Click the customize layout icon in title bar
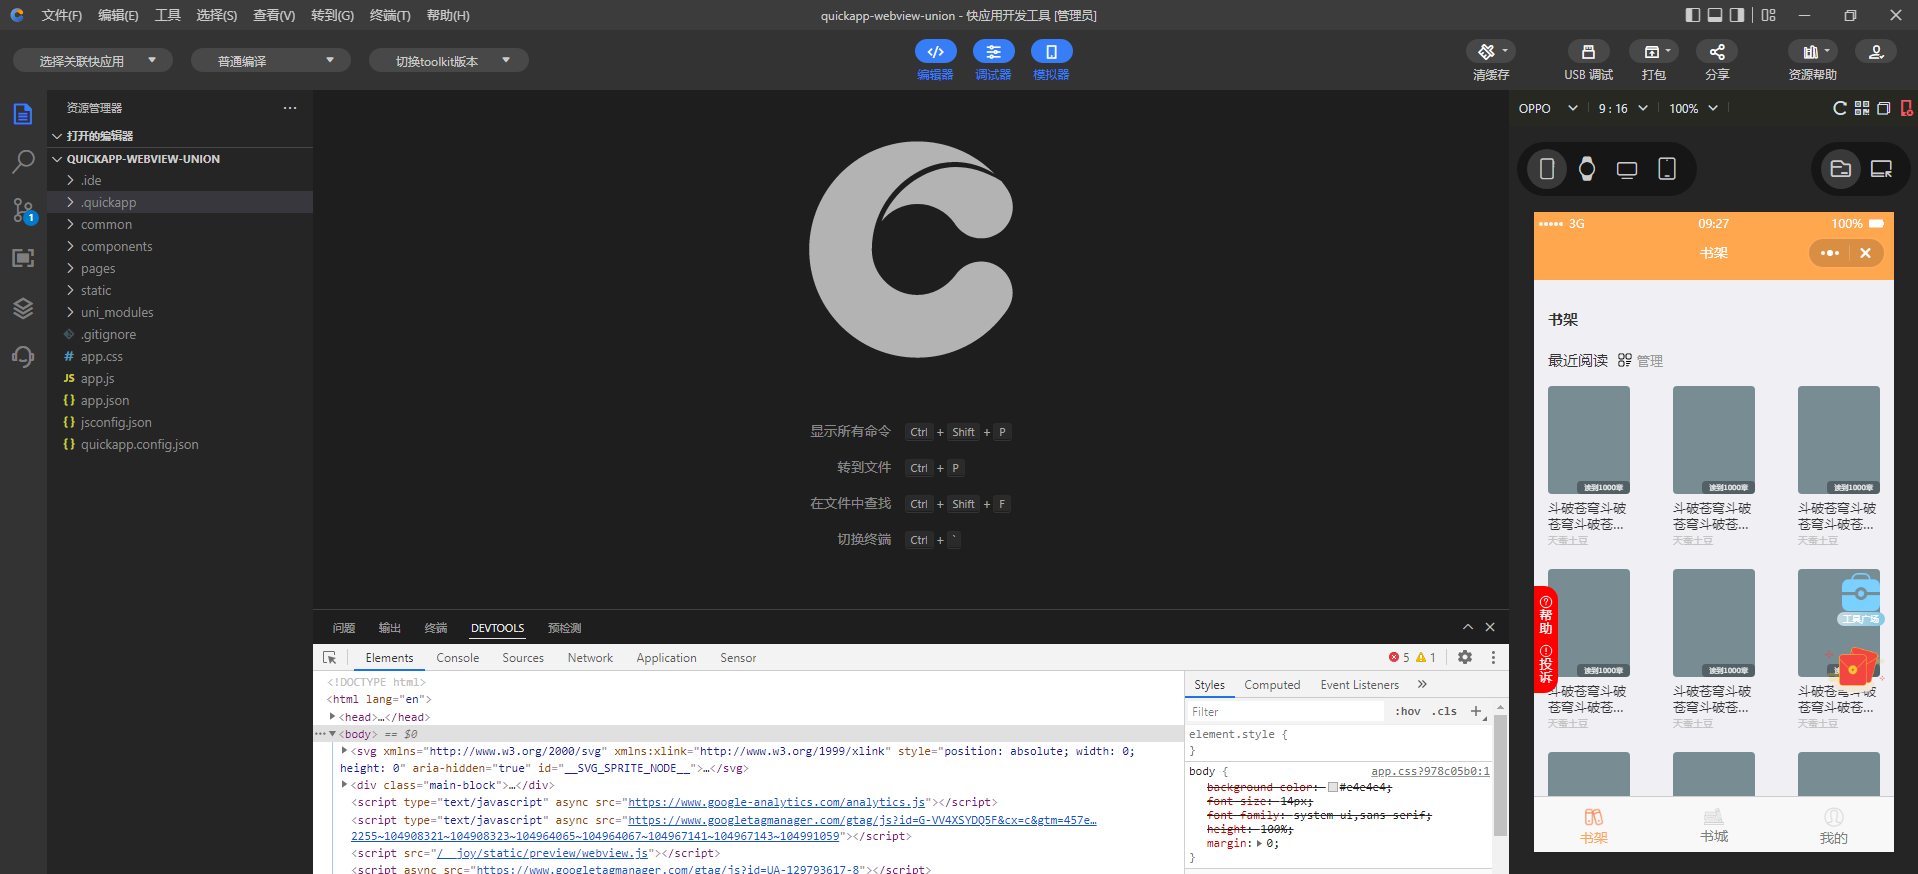Image resolution: width=1918 pixels, height=874 pixels. (x=1769, y=15)
